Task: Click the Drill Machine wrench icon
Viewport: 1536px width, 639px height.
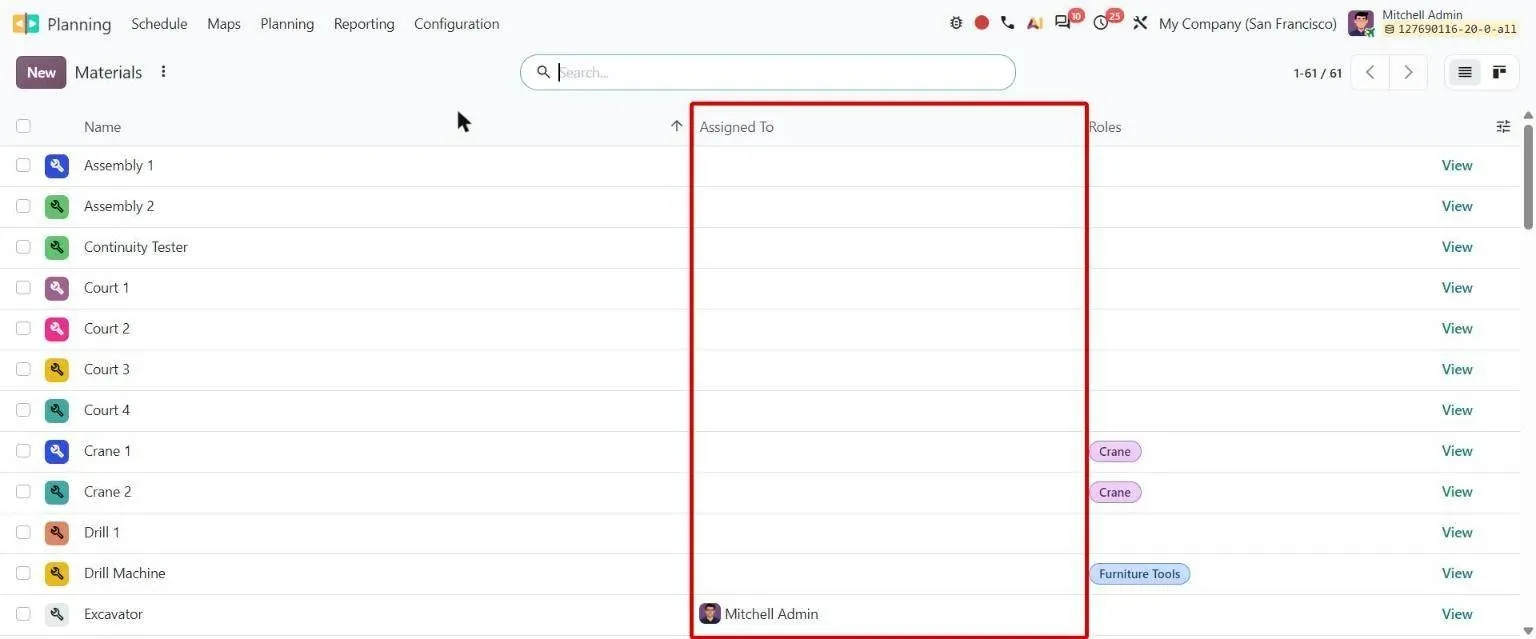Action: tap(57, 574)
